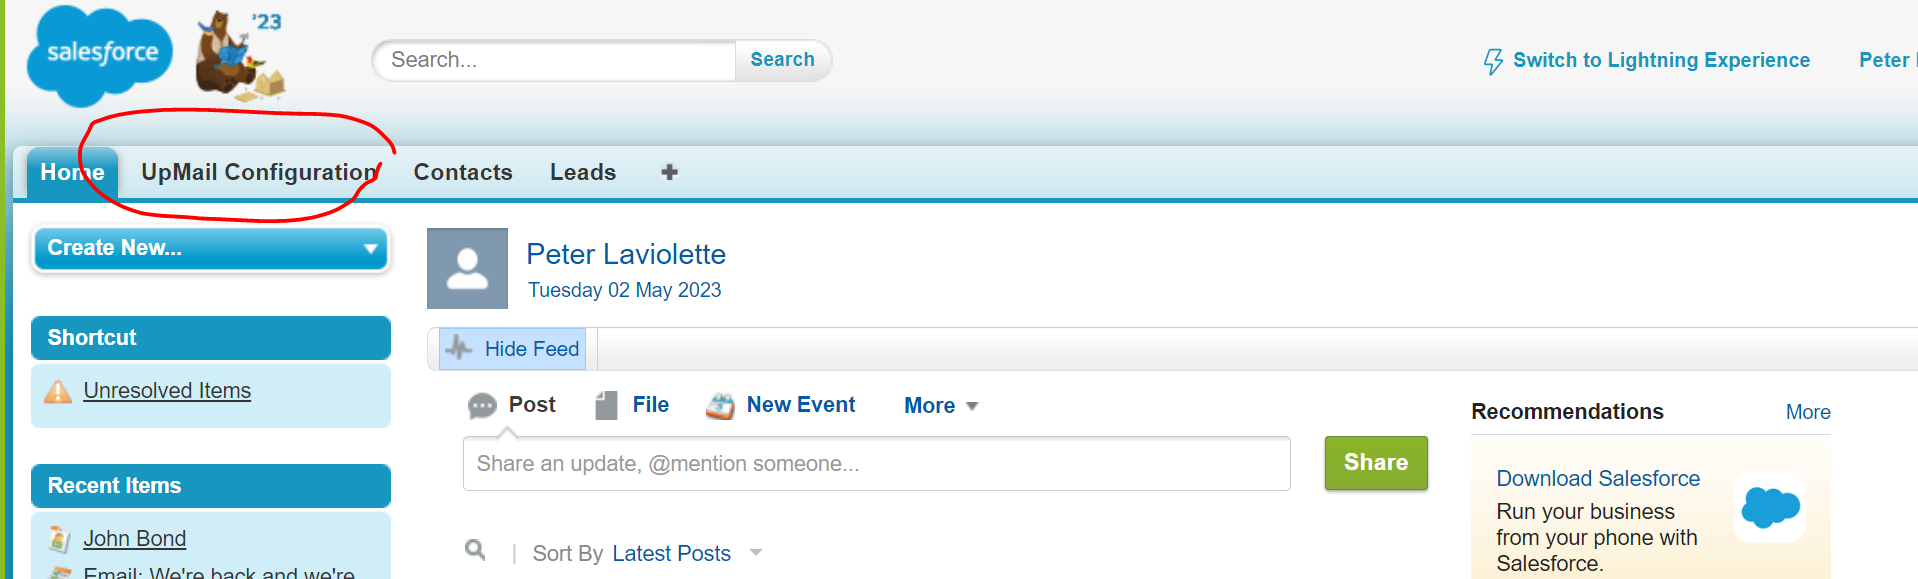This screenshot has height=579, width=1918.
Task: Click the '23 Astro mascot image
Action: click(x=240, y=56)
